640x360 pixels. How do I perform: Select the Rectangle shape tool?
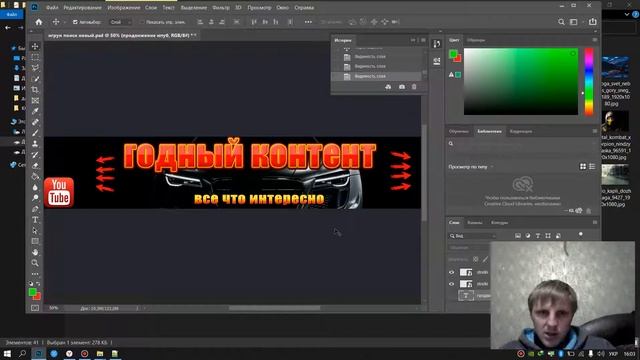(x=35, y=241)
